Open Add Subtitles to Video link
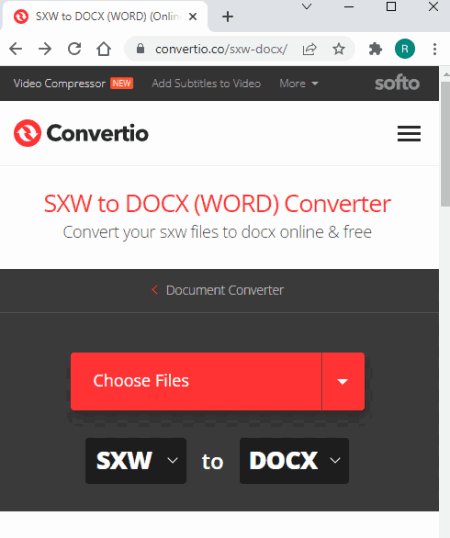The width and height of the screenshot is (450, 538). click(x=206, y=83)
